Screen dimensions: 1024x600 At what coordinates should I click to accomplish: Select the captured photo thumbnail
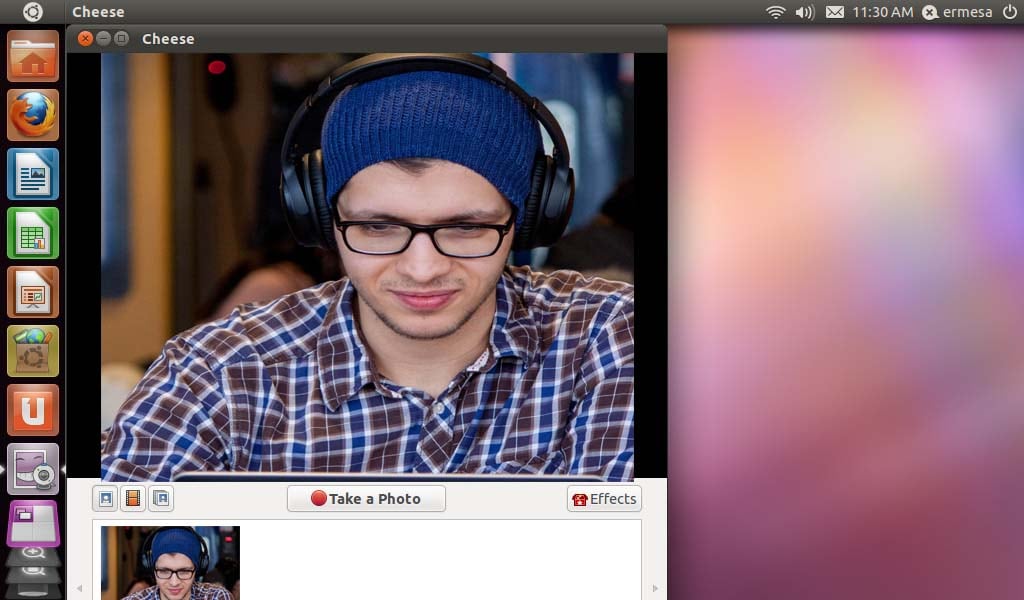pyautogui.click(x=170, y=563)
